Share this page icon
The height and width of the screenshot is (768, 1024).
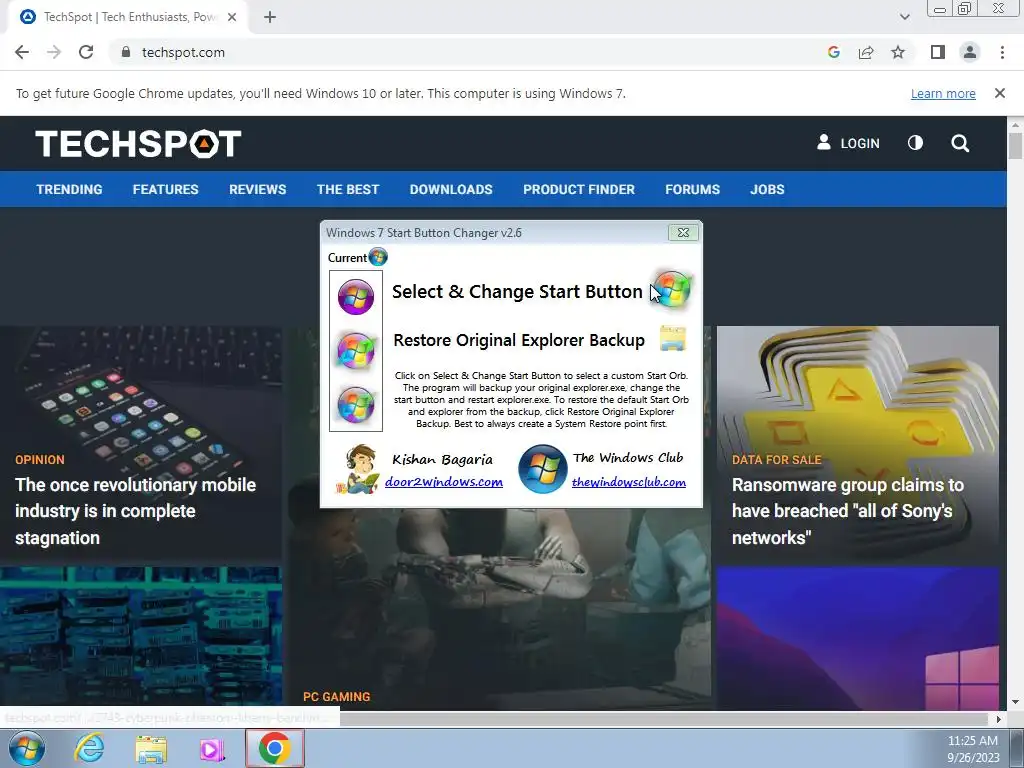pyautogui.click(x=866, y=52)
